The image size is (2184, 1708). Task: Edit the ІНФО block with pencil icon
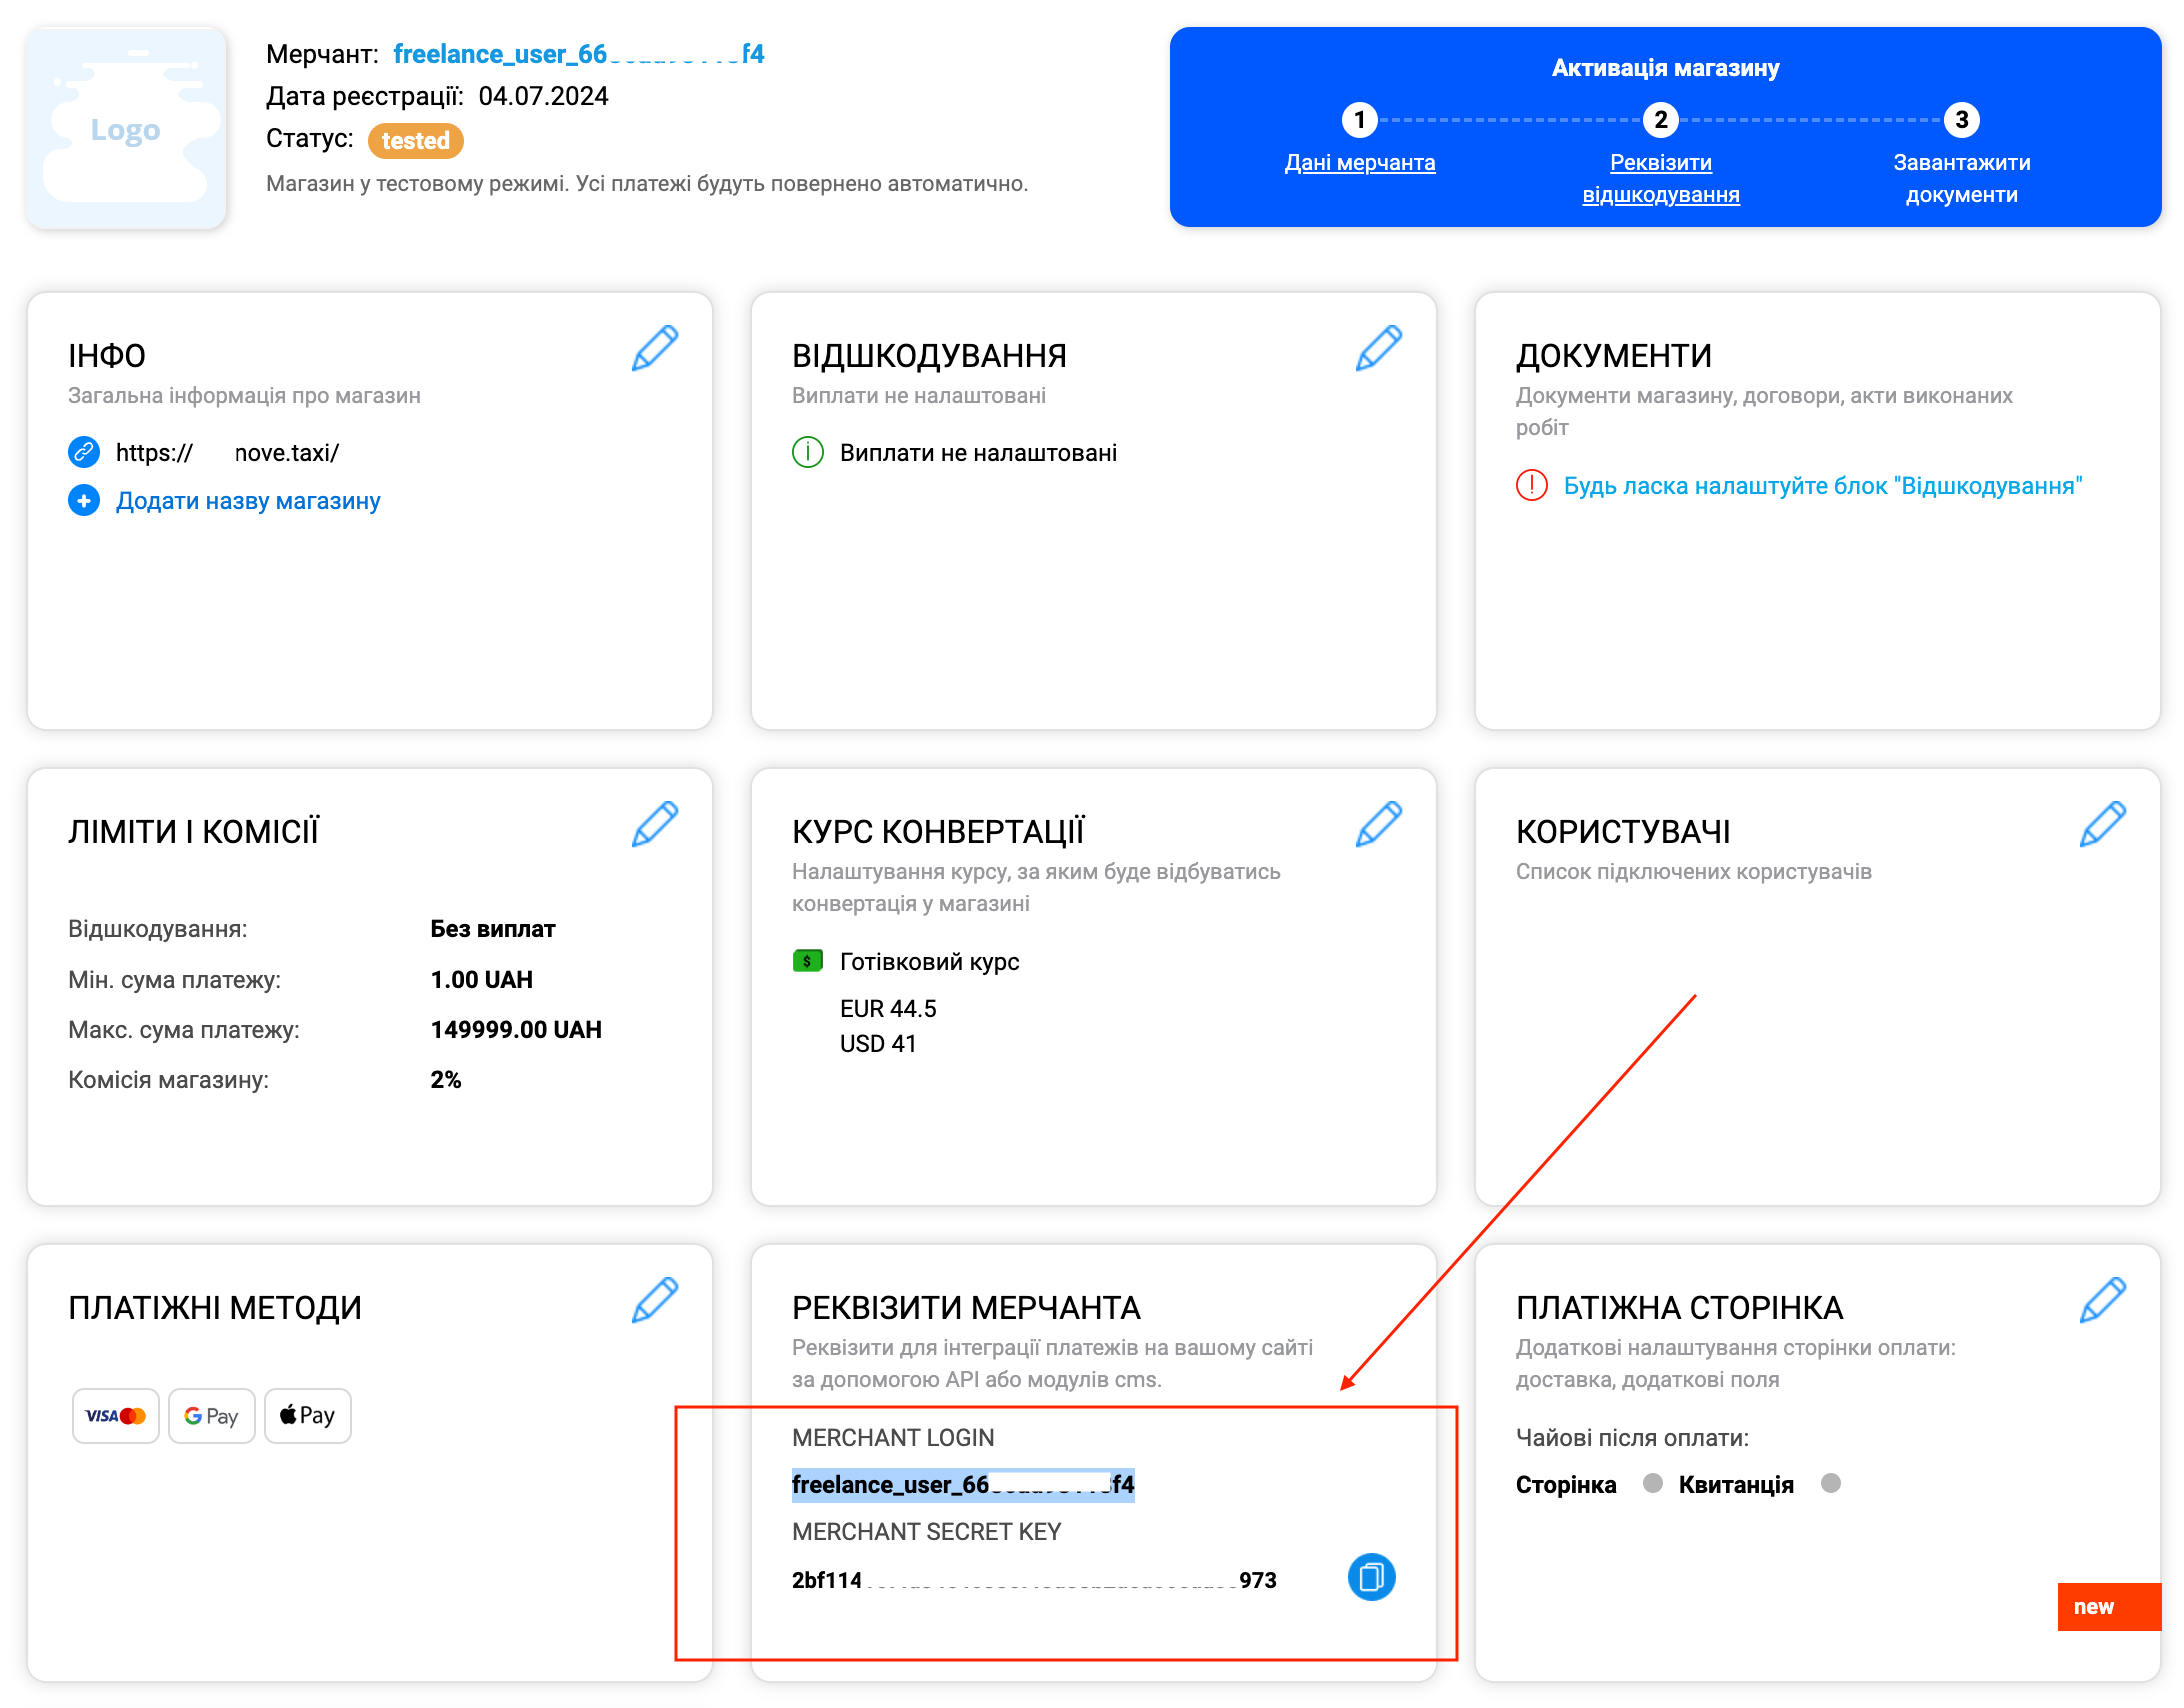click(655, 348)
